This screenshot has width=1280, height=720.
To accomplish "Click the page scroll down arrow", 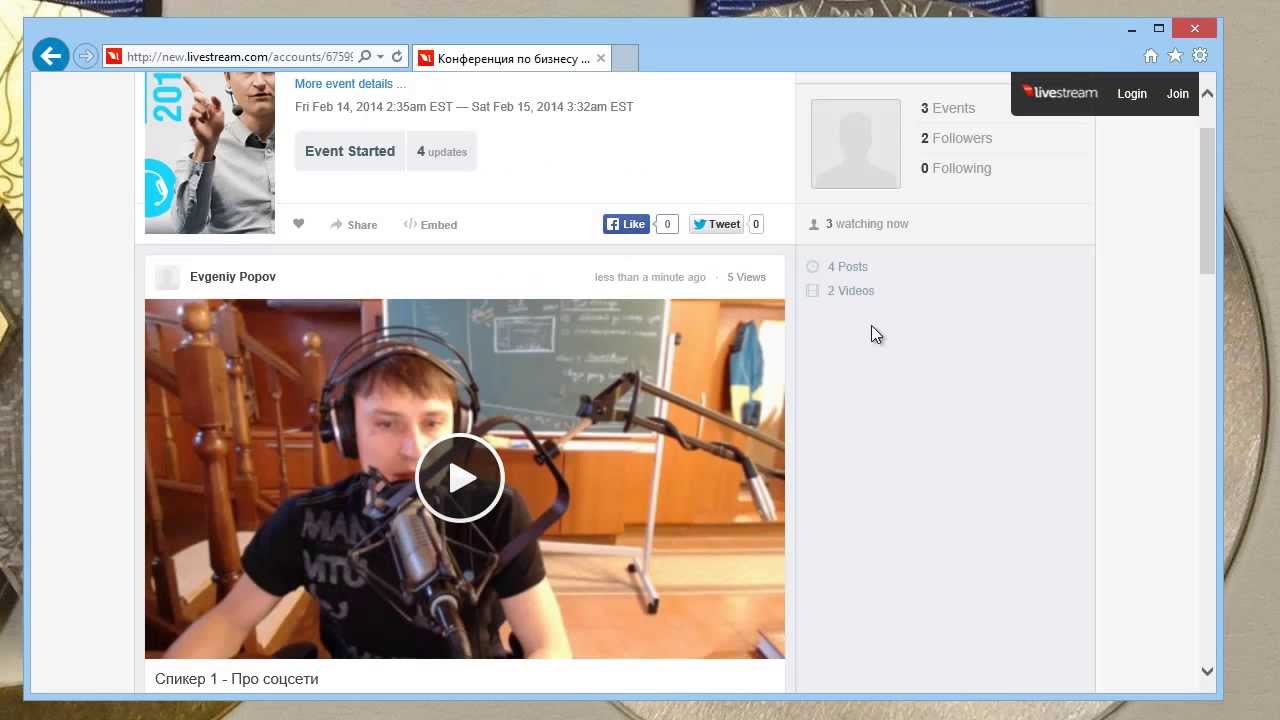I will tap(1207, 671).
